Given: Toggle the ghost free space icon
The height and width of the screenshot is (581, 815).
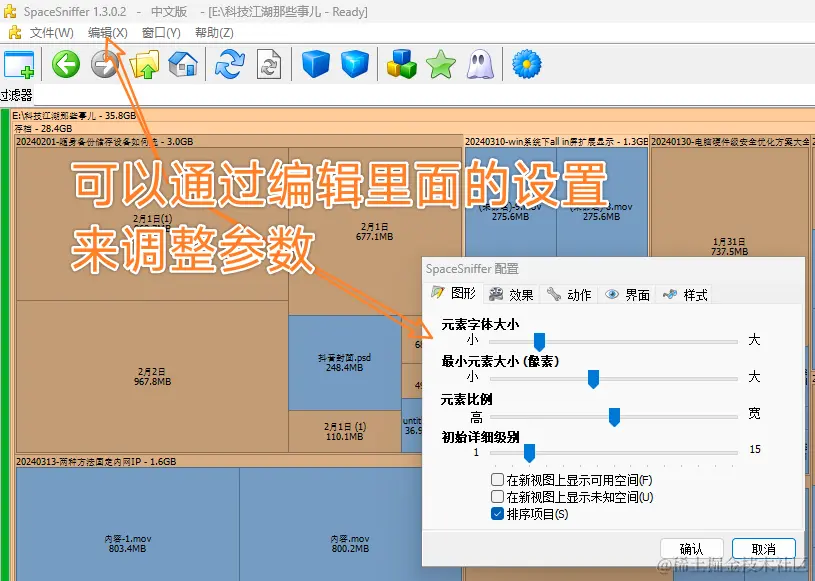Looking at the screenshot, I should (x=480, y=64).
